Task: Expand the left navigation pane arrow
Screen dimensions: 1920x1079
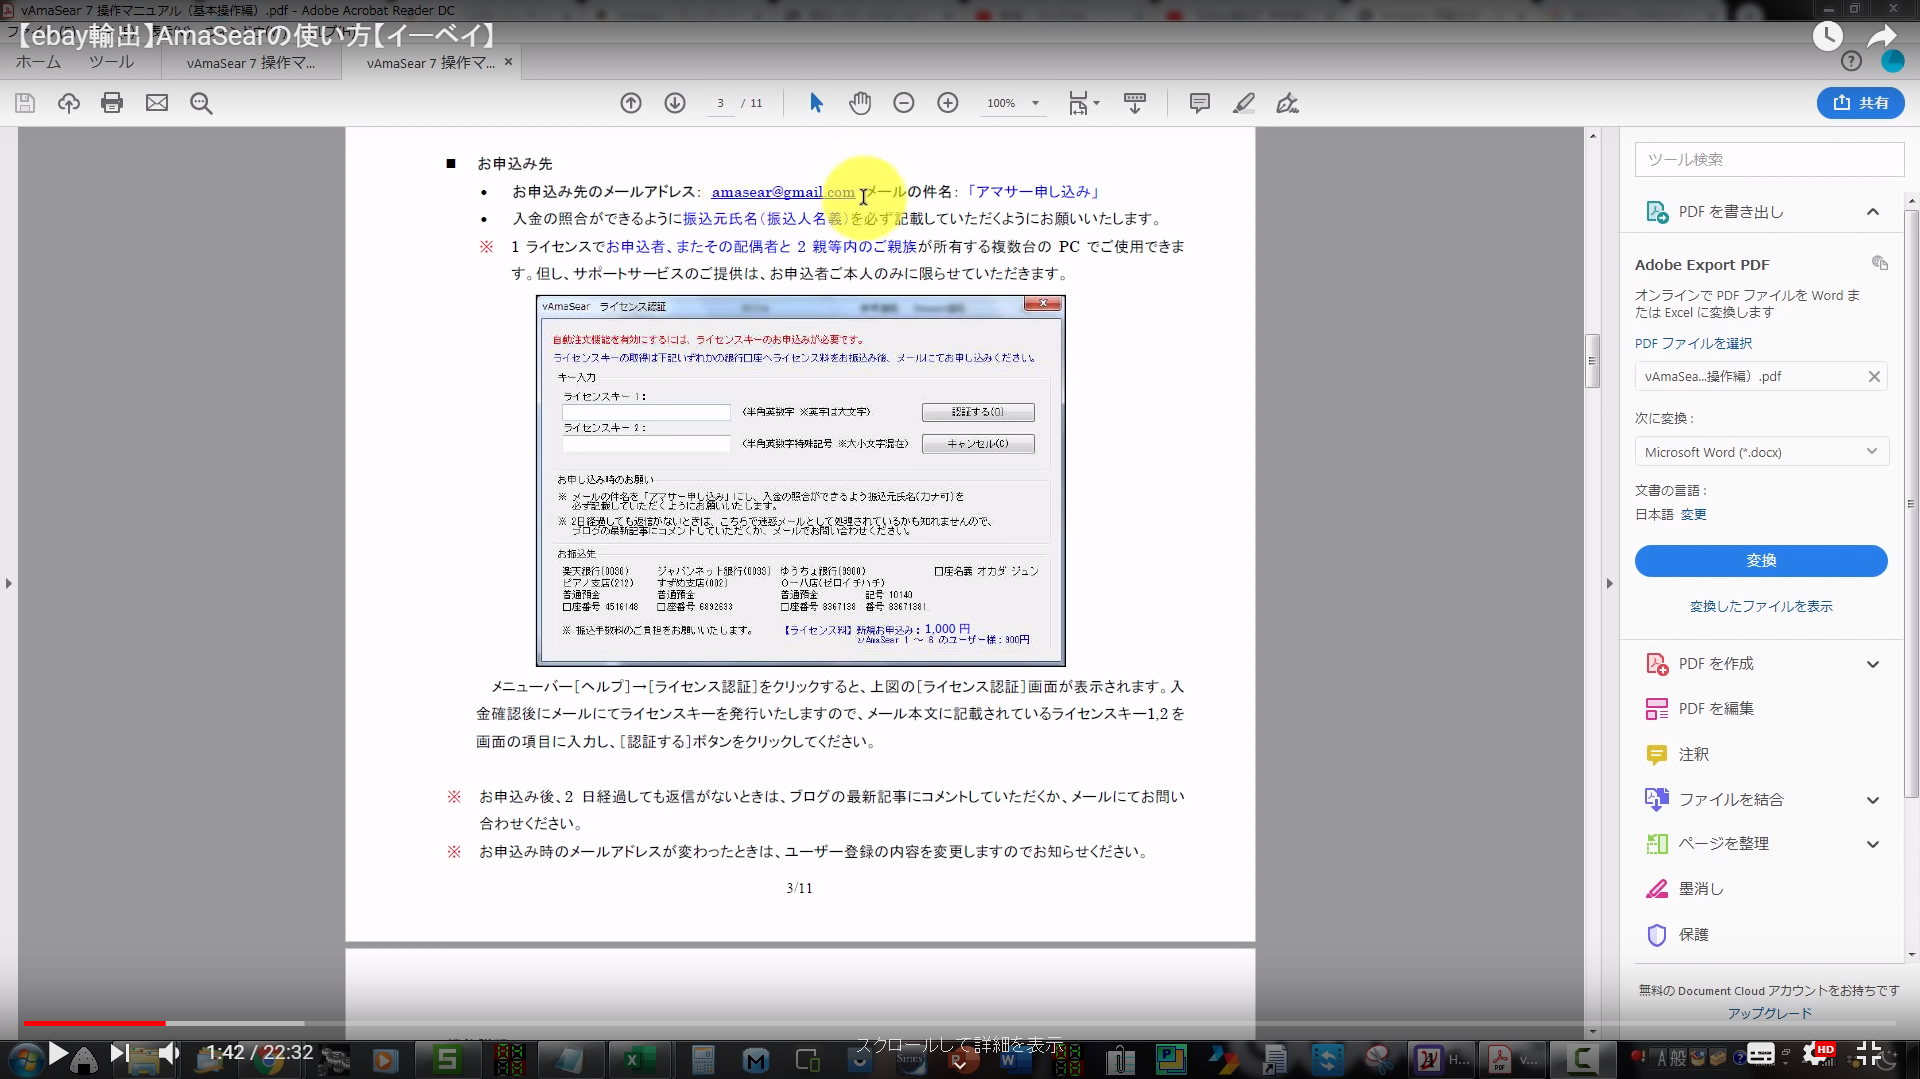Action: pos(9,583)
